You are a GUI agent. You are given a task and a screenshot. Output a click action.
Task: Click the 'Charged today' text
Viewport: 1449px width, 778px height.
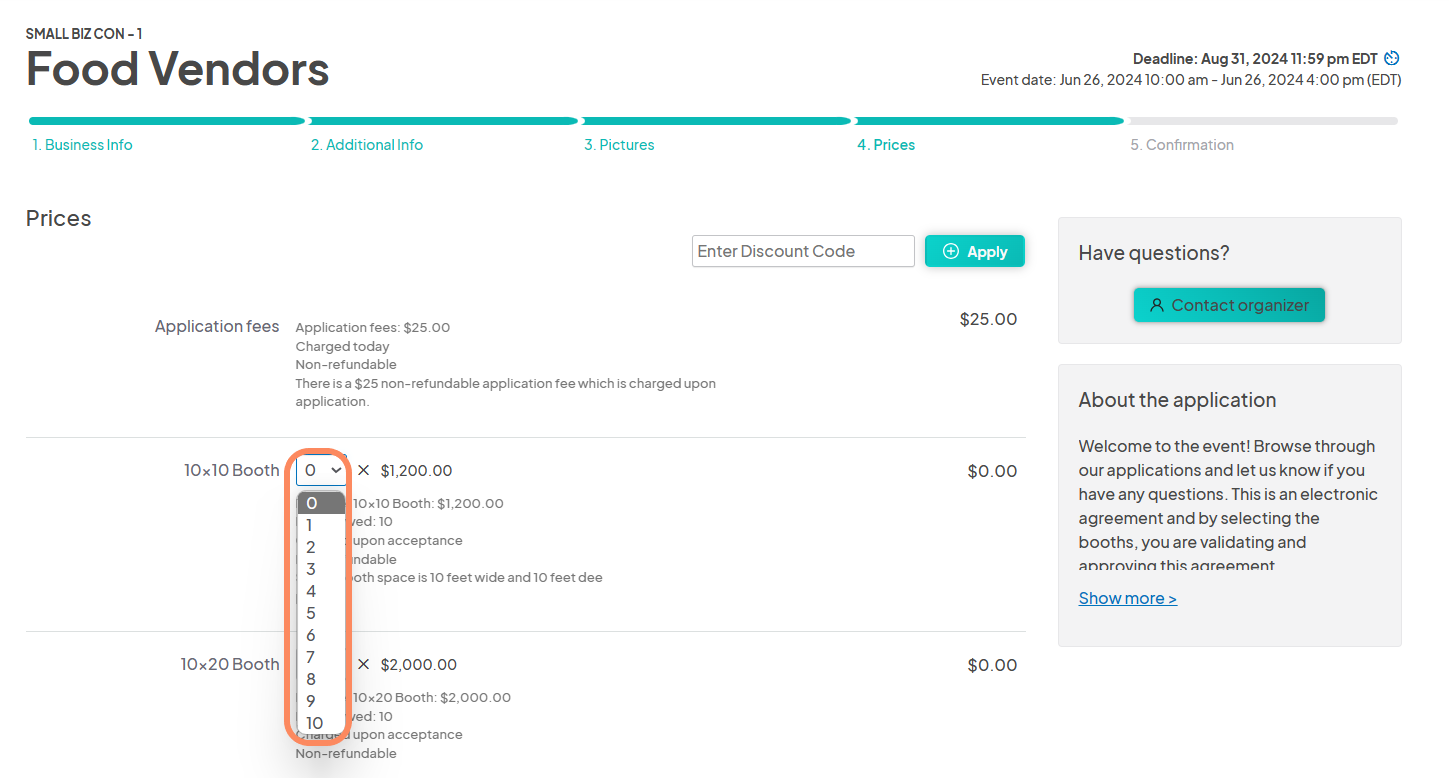pyautogui.click(x=342, y=346)
